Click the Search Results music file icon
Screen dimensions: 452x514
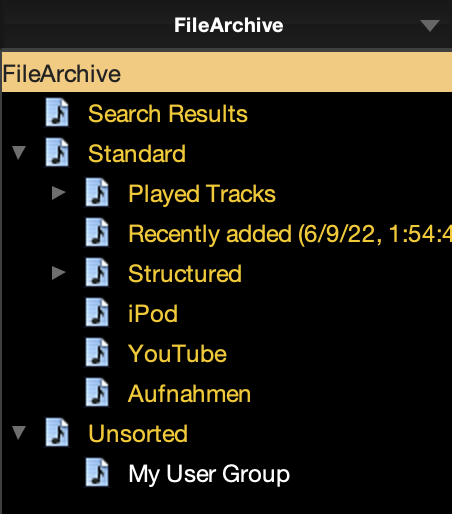point(57,113)
